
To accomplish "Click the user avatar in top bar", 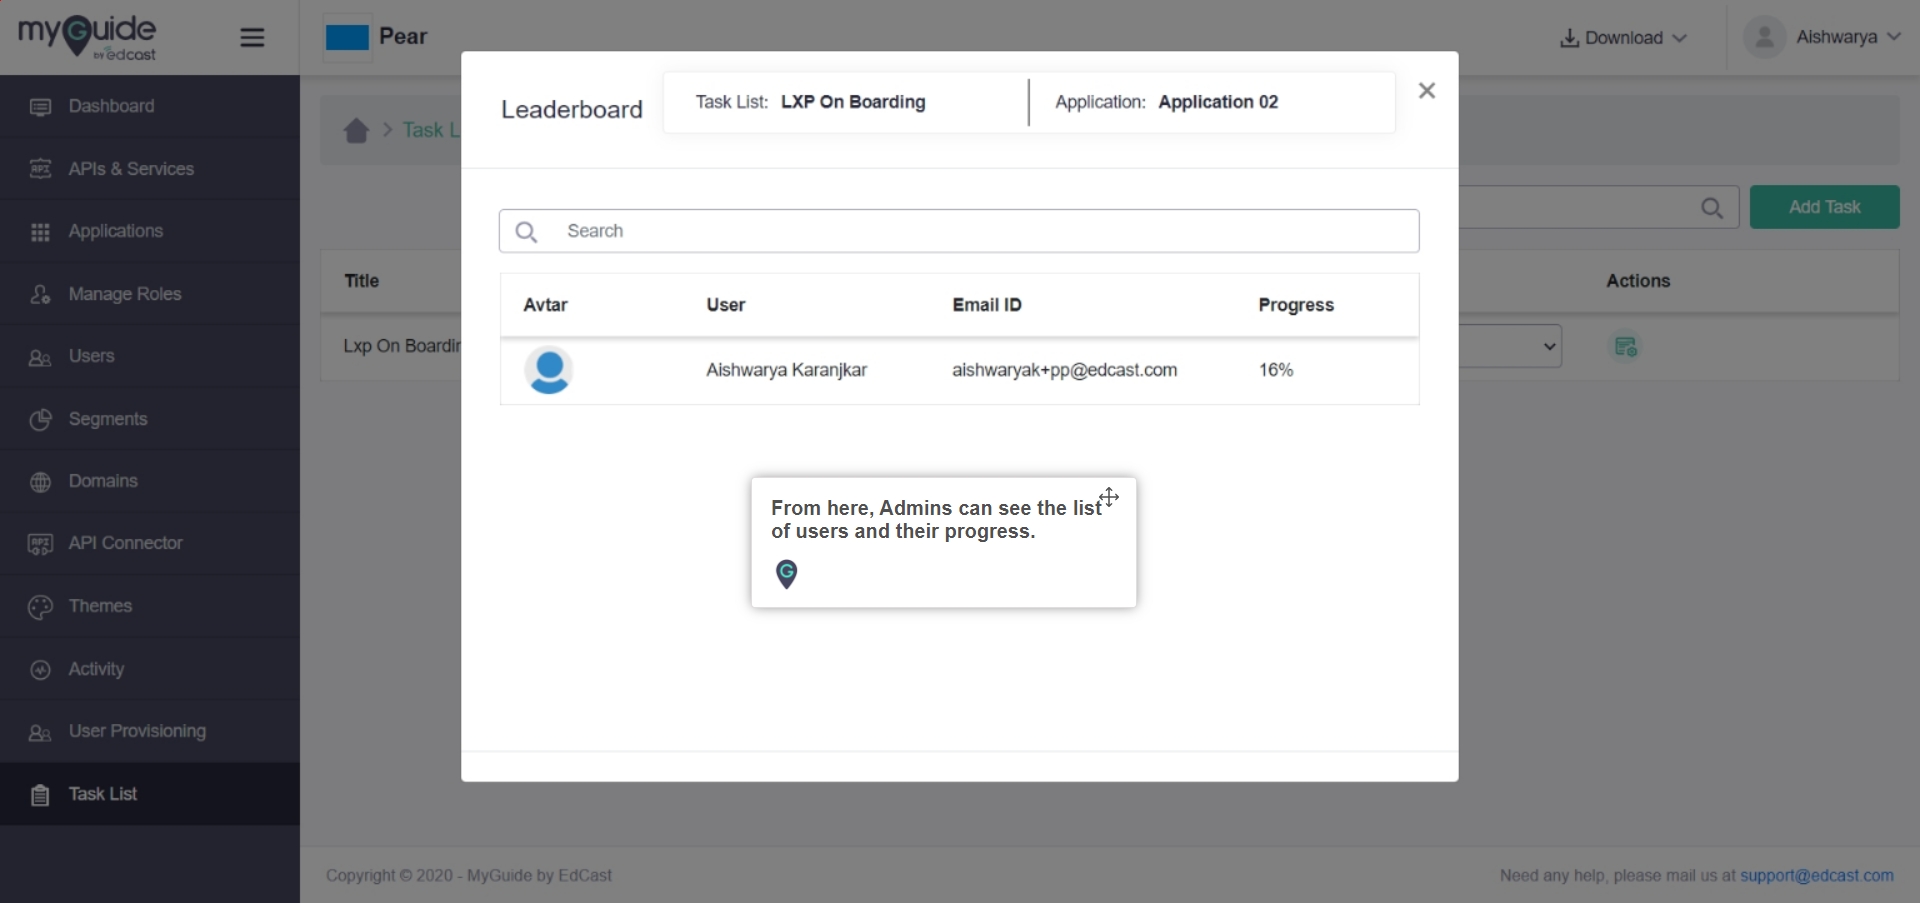I will [1765, 37].
